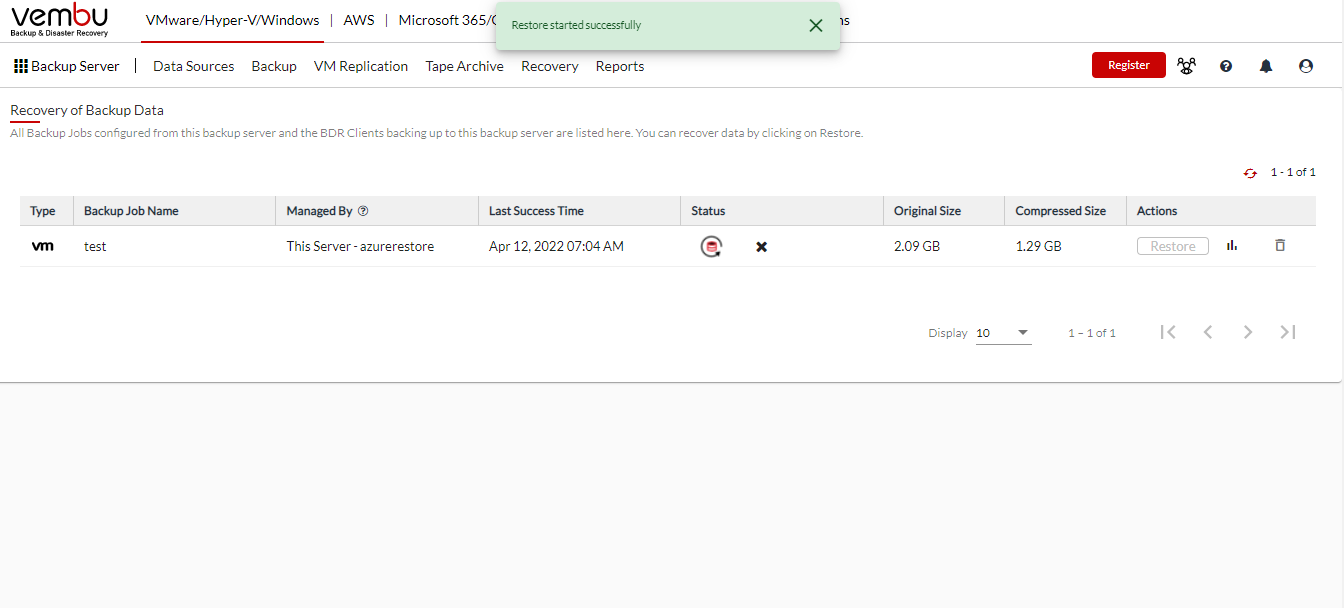This screenshot has height=608, width=1344.
Task: Click the Status column header
Action: pyautogui.click(x=708, y=211)
